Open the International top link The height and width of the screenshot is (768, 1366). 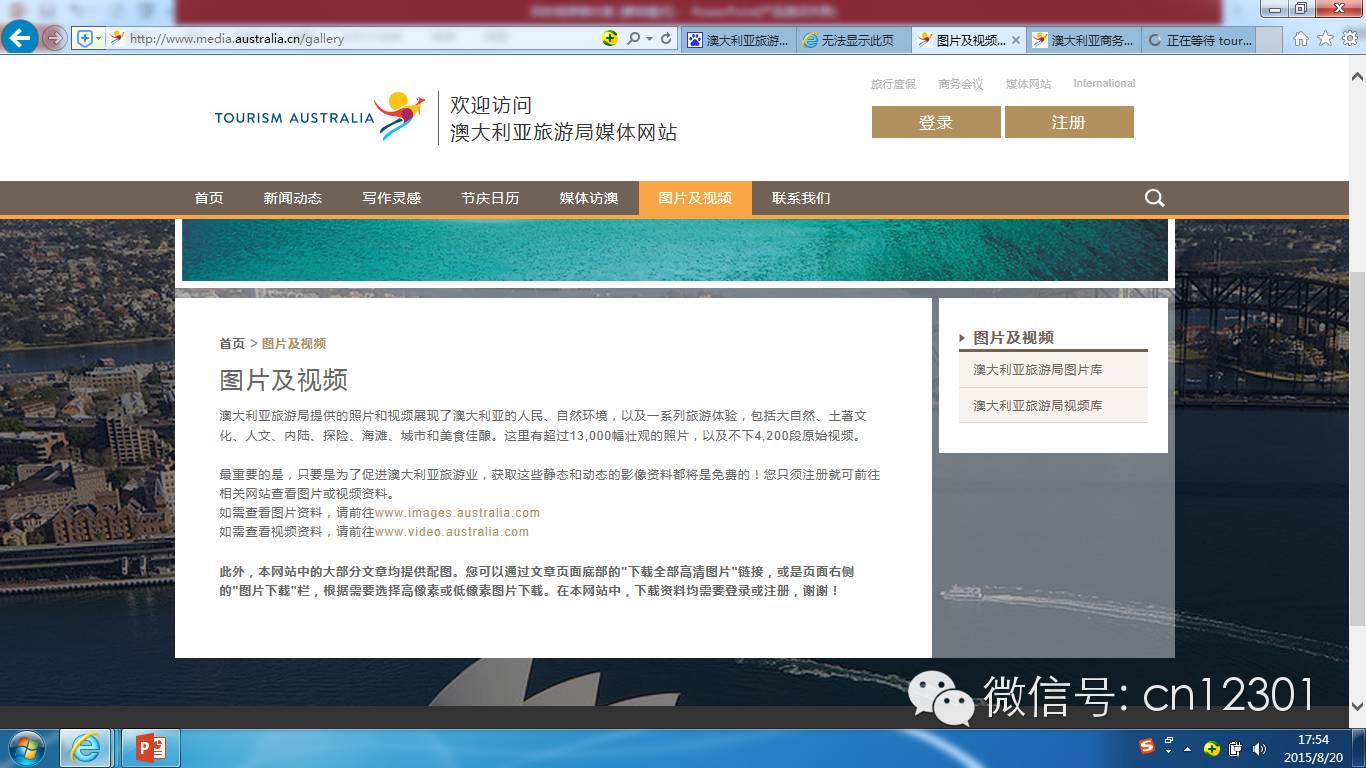pos(1104,84)
